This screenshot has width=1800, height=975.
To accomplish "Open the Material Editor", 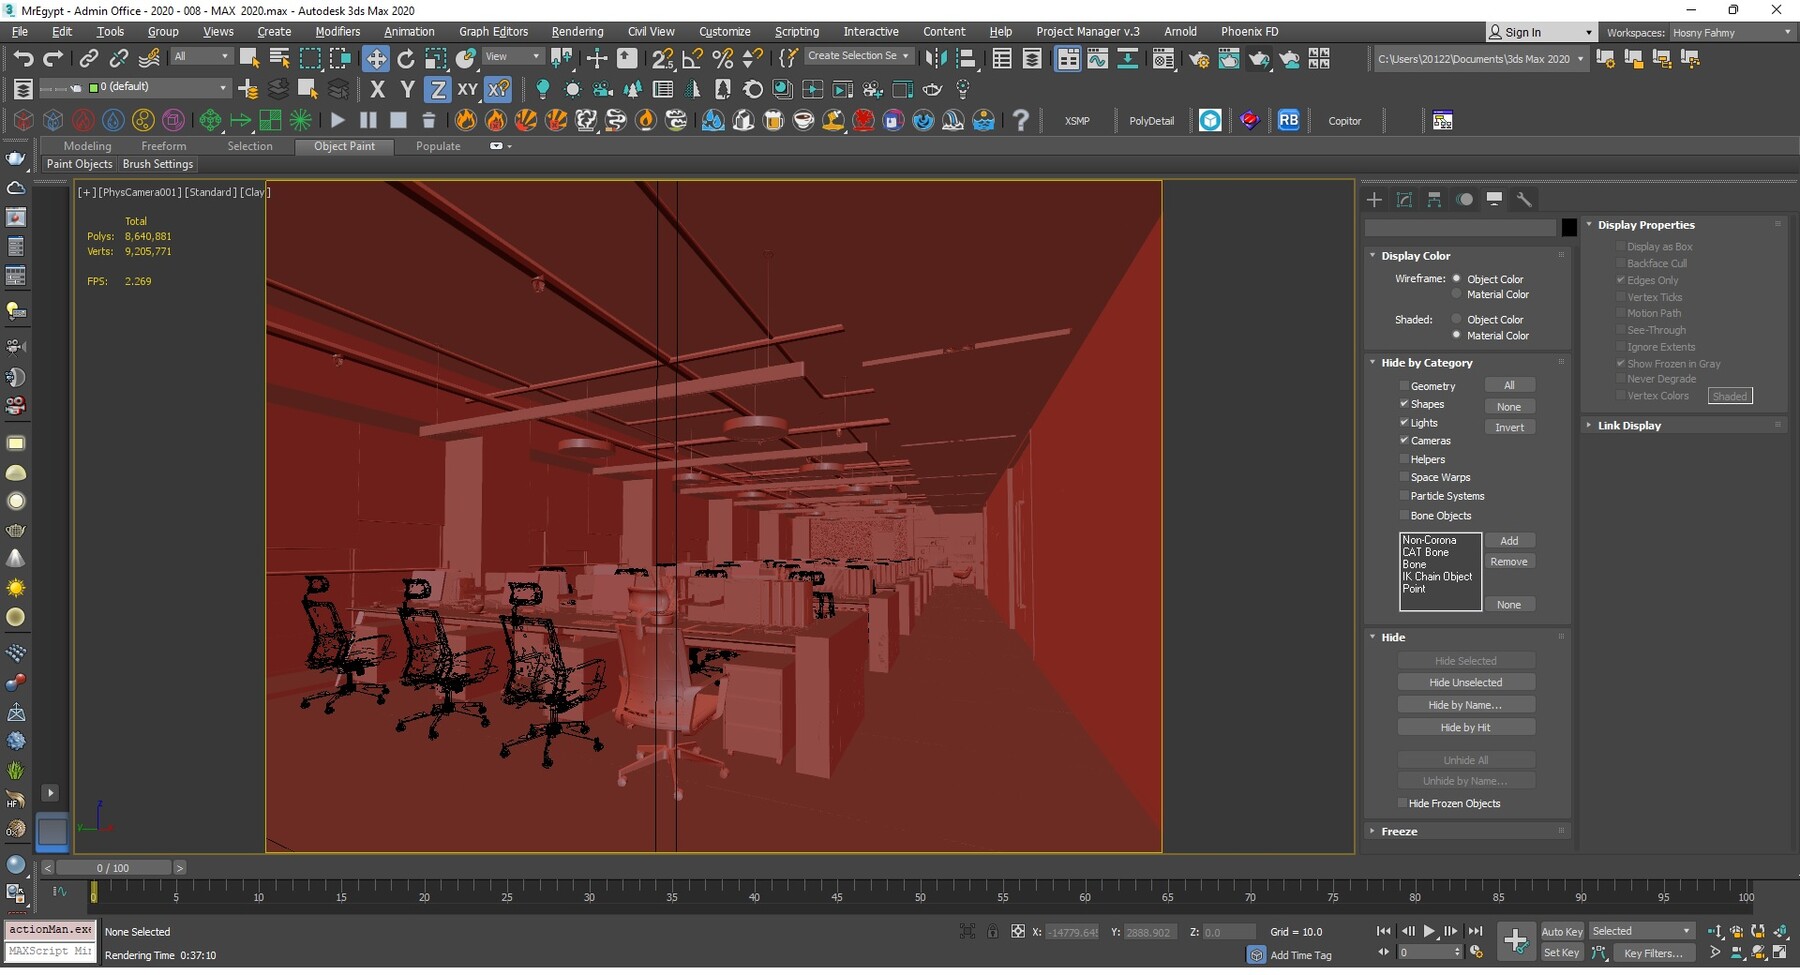I will 1163,58.
